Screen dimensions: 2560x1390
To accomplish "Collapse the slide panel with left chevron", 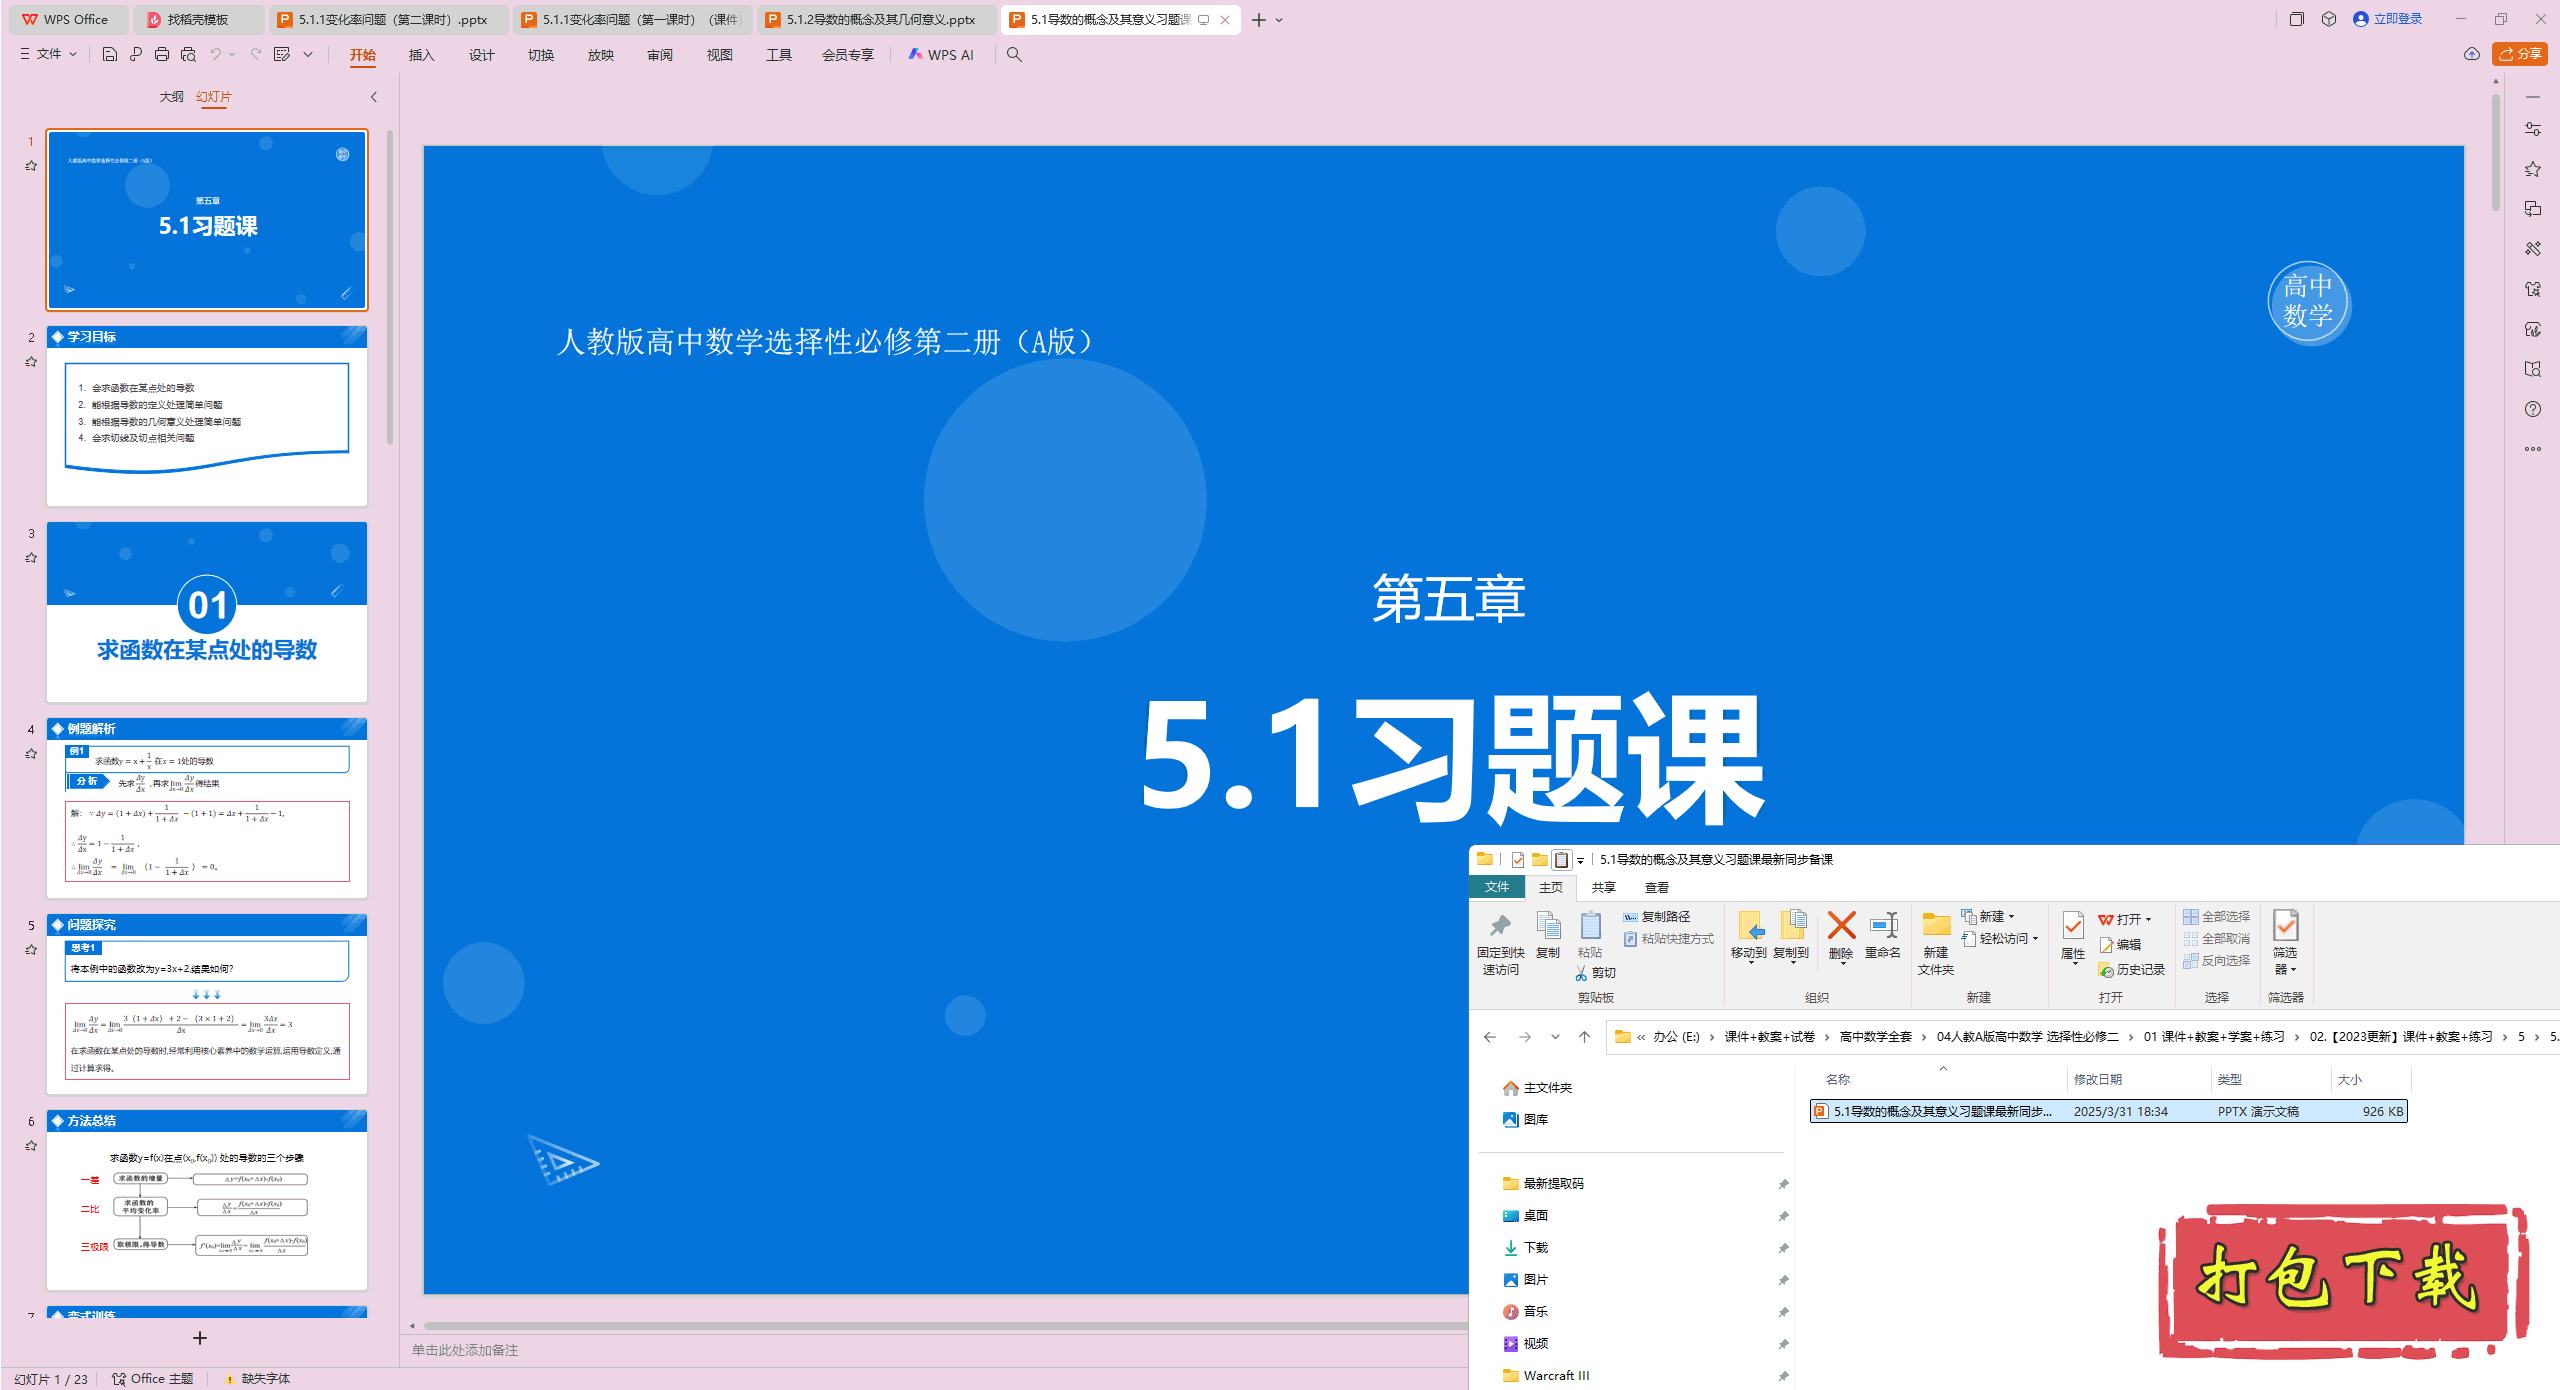I will 374,97.
